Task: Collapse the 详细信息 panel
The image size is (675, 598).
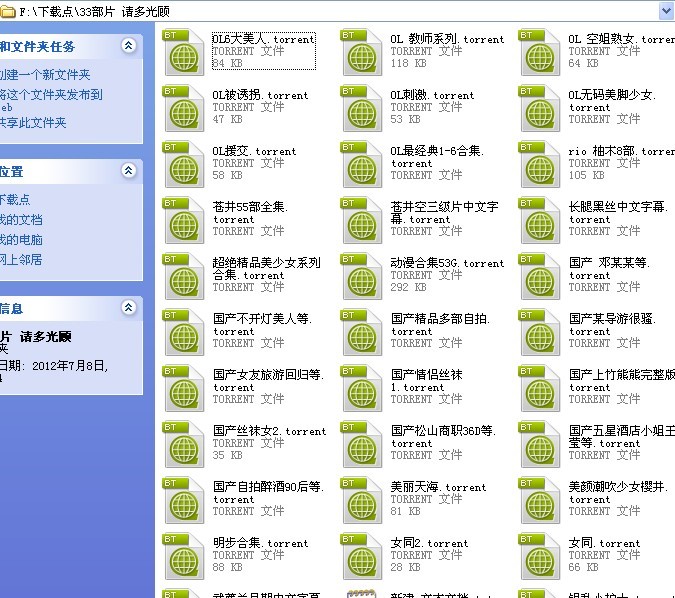Action: [x=128, y=307]
